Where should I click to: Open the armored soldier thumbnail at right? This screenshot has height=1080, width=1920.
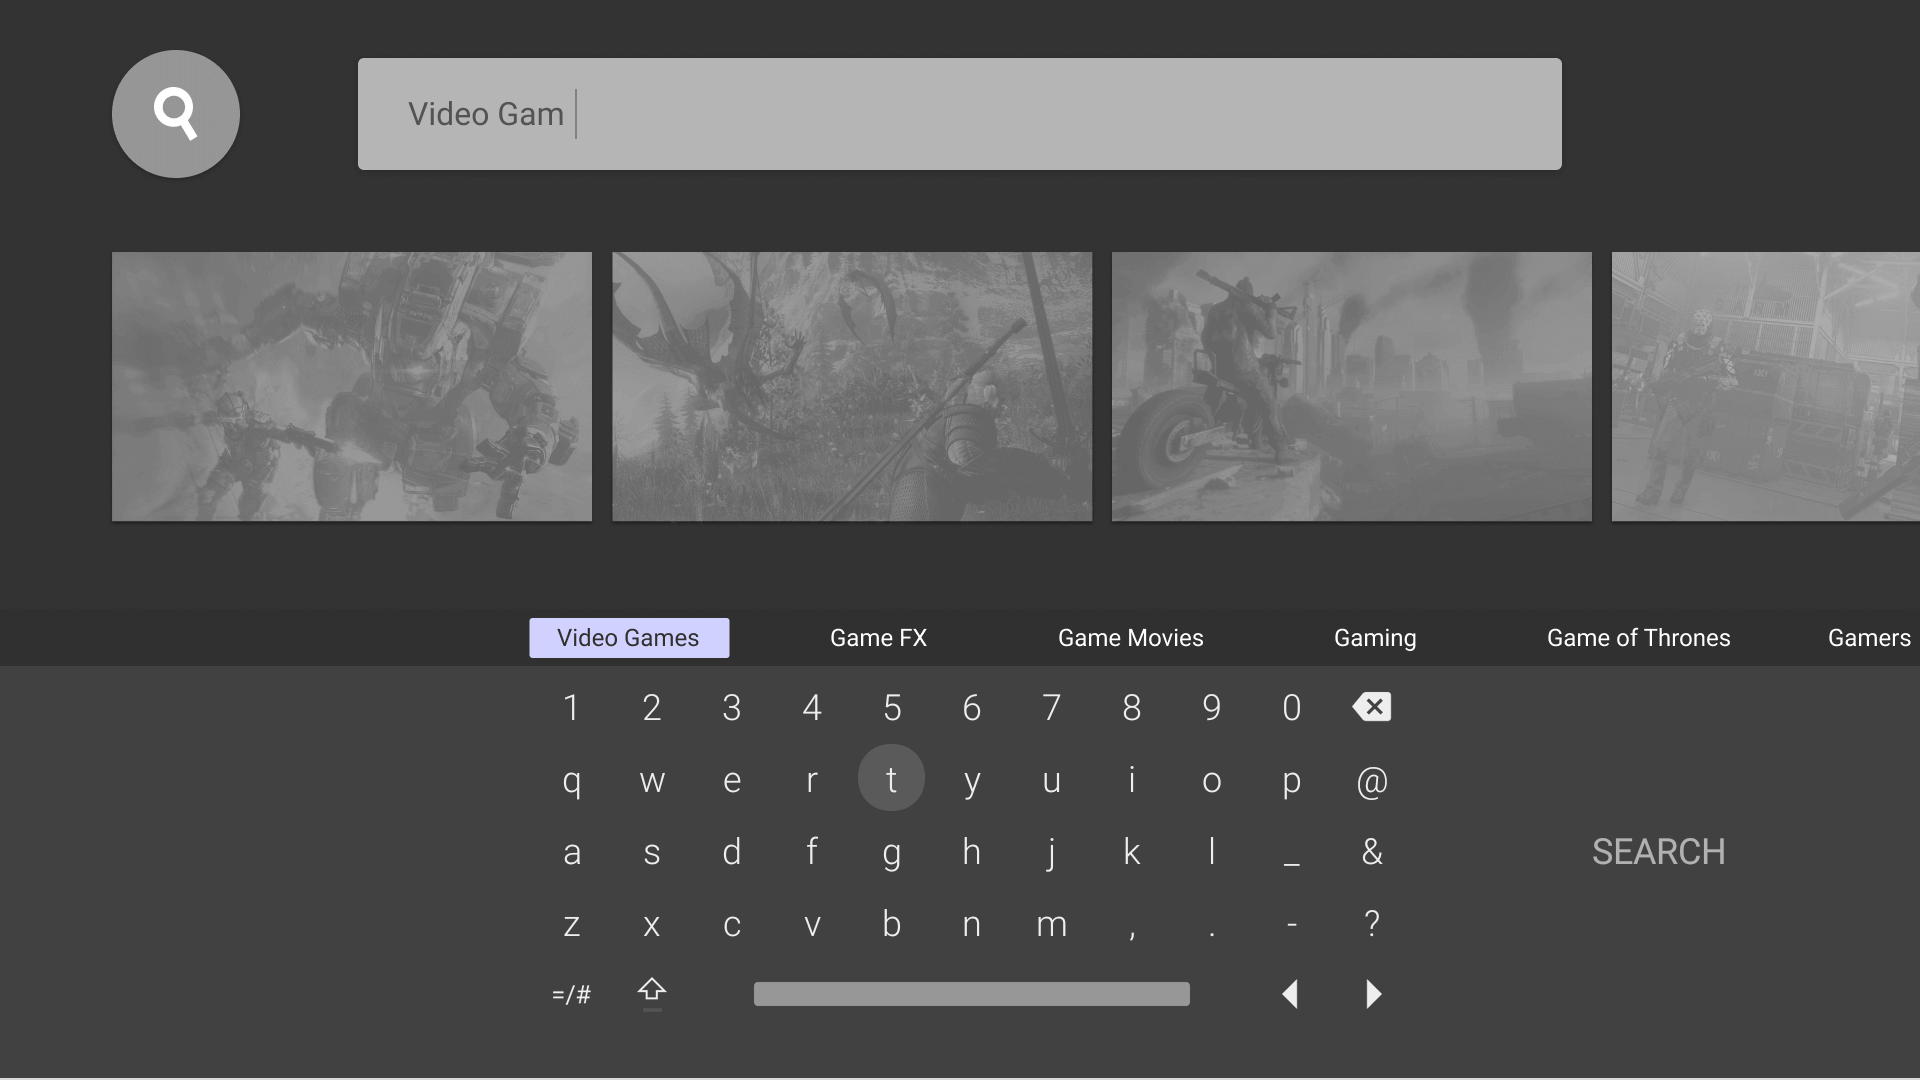(x=1766, y=386)
